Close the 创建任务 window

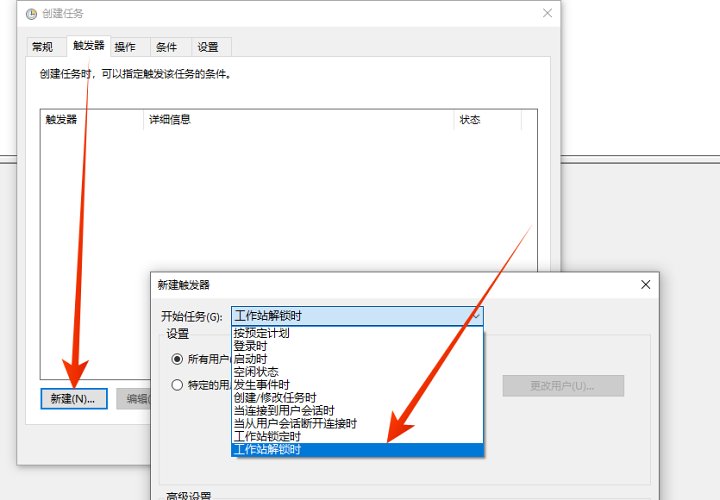(x=547, y=13)
